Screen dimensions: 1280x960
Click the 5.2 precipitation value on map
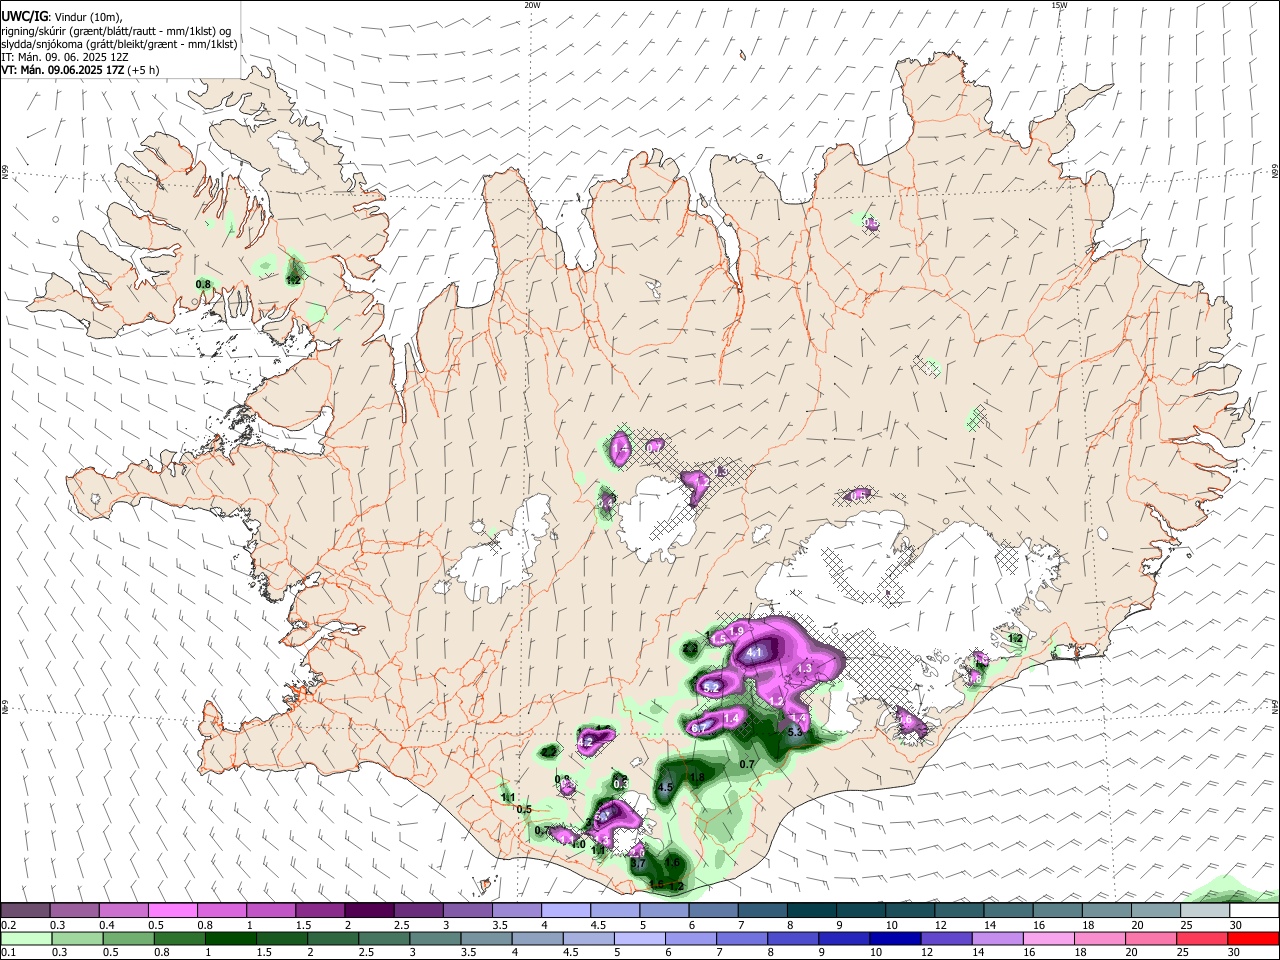point(711,688)
